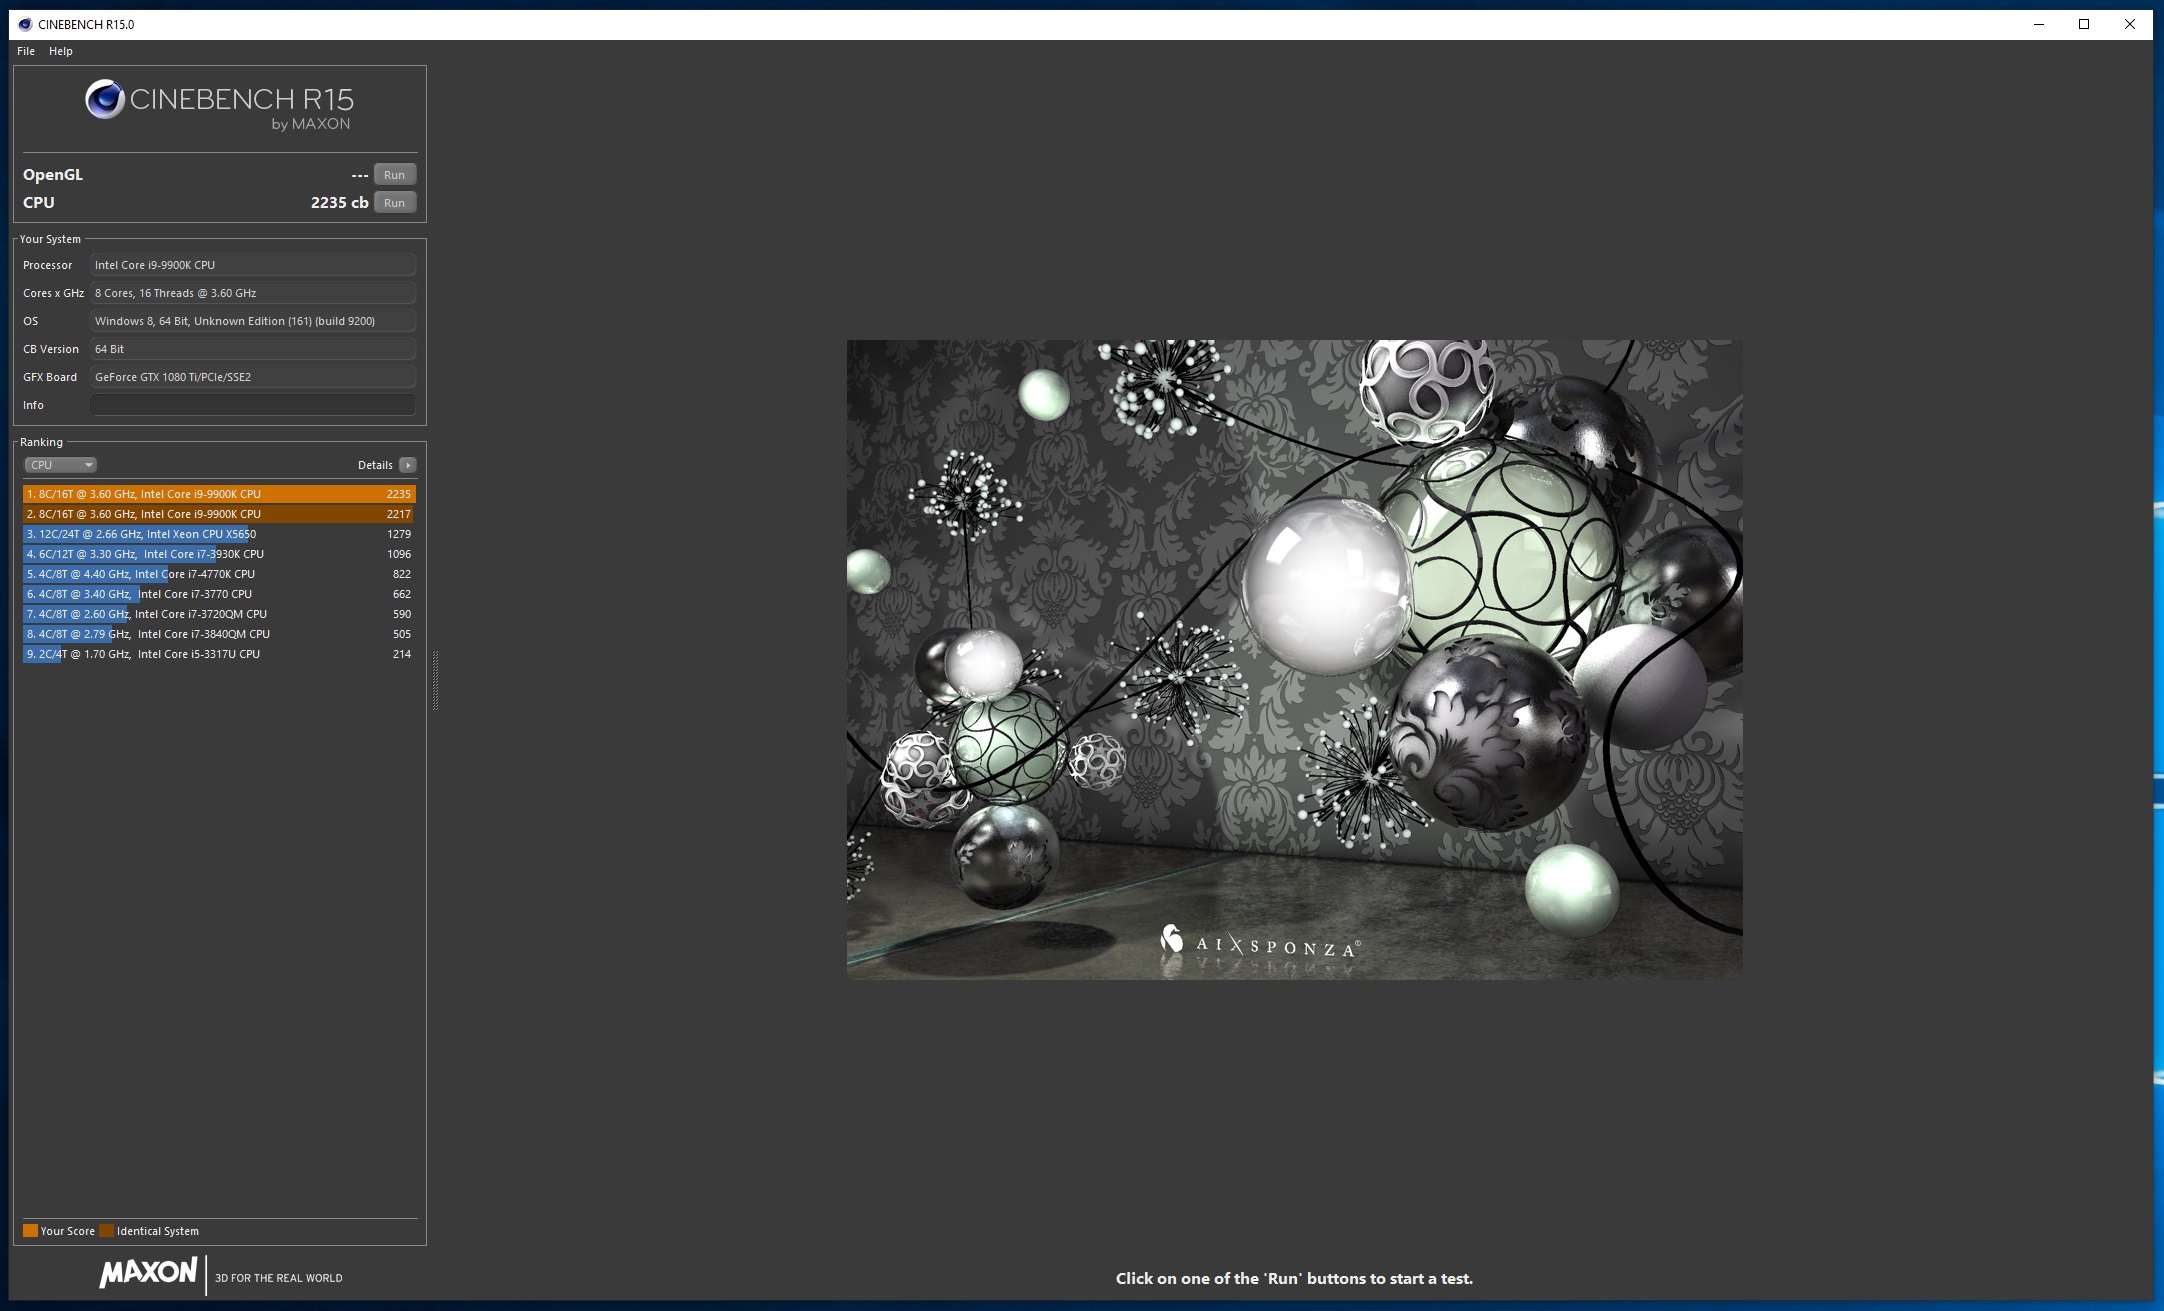Click the MAXON logo at bottom

(x=148, y=1273)
